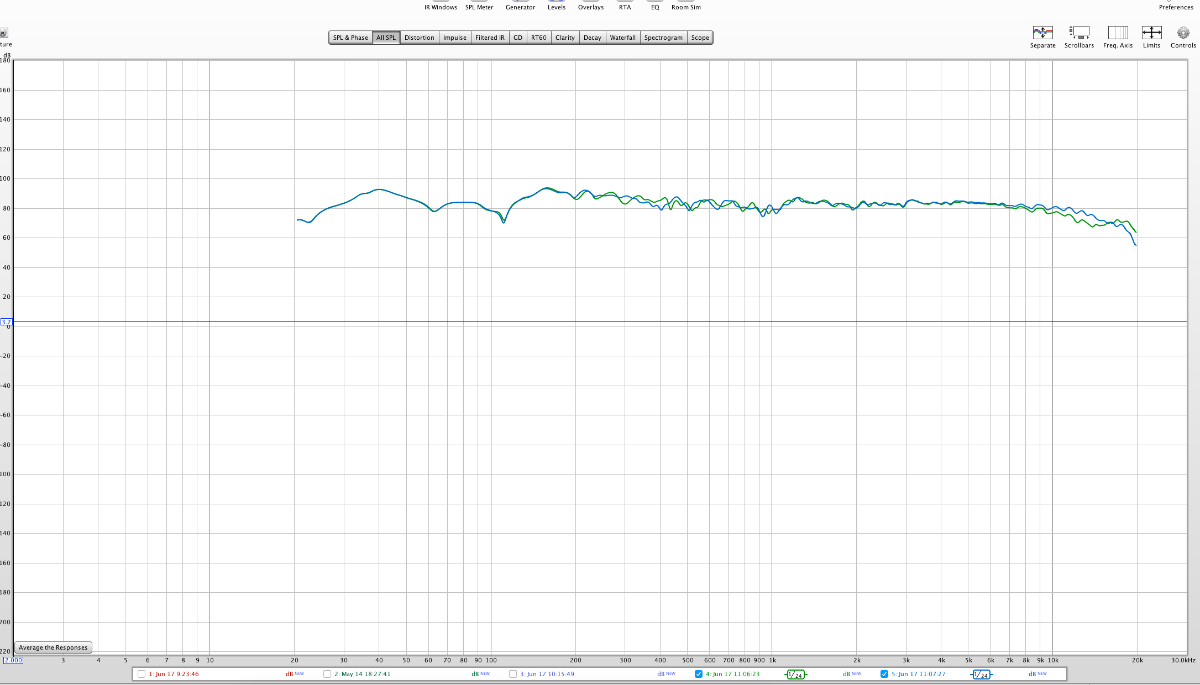This screenshot has height=685, width=1200.
Task: Switch the Freq. Axis scale icon
Action: pos(1117,33)
